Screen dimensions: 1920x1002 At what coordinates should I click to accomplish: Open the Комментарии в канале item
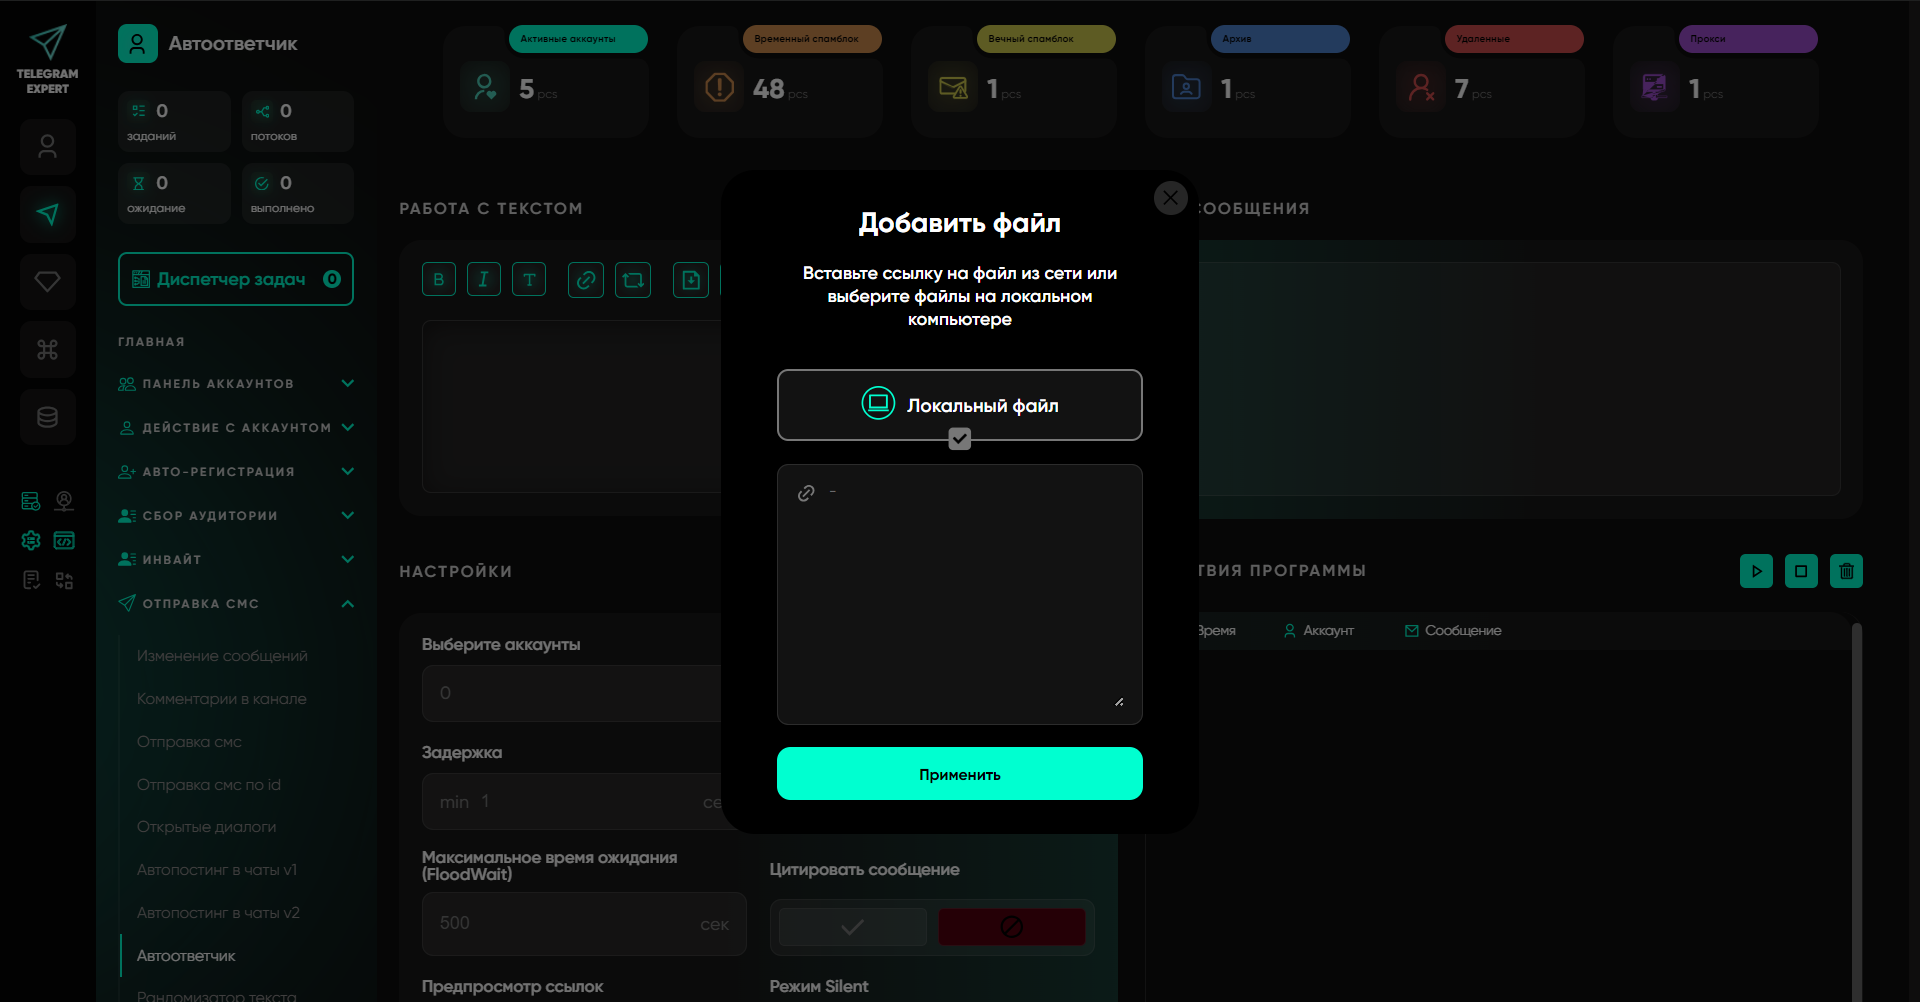tap(222, 699)
